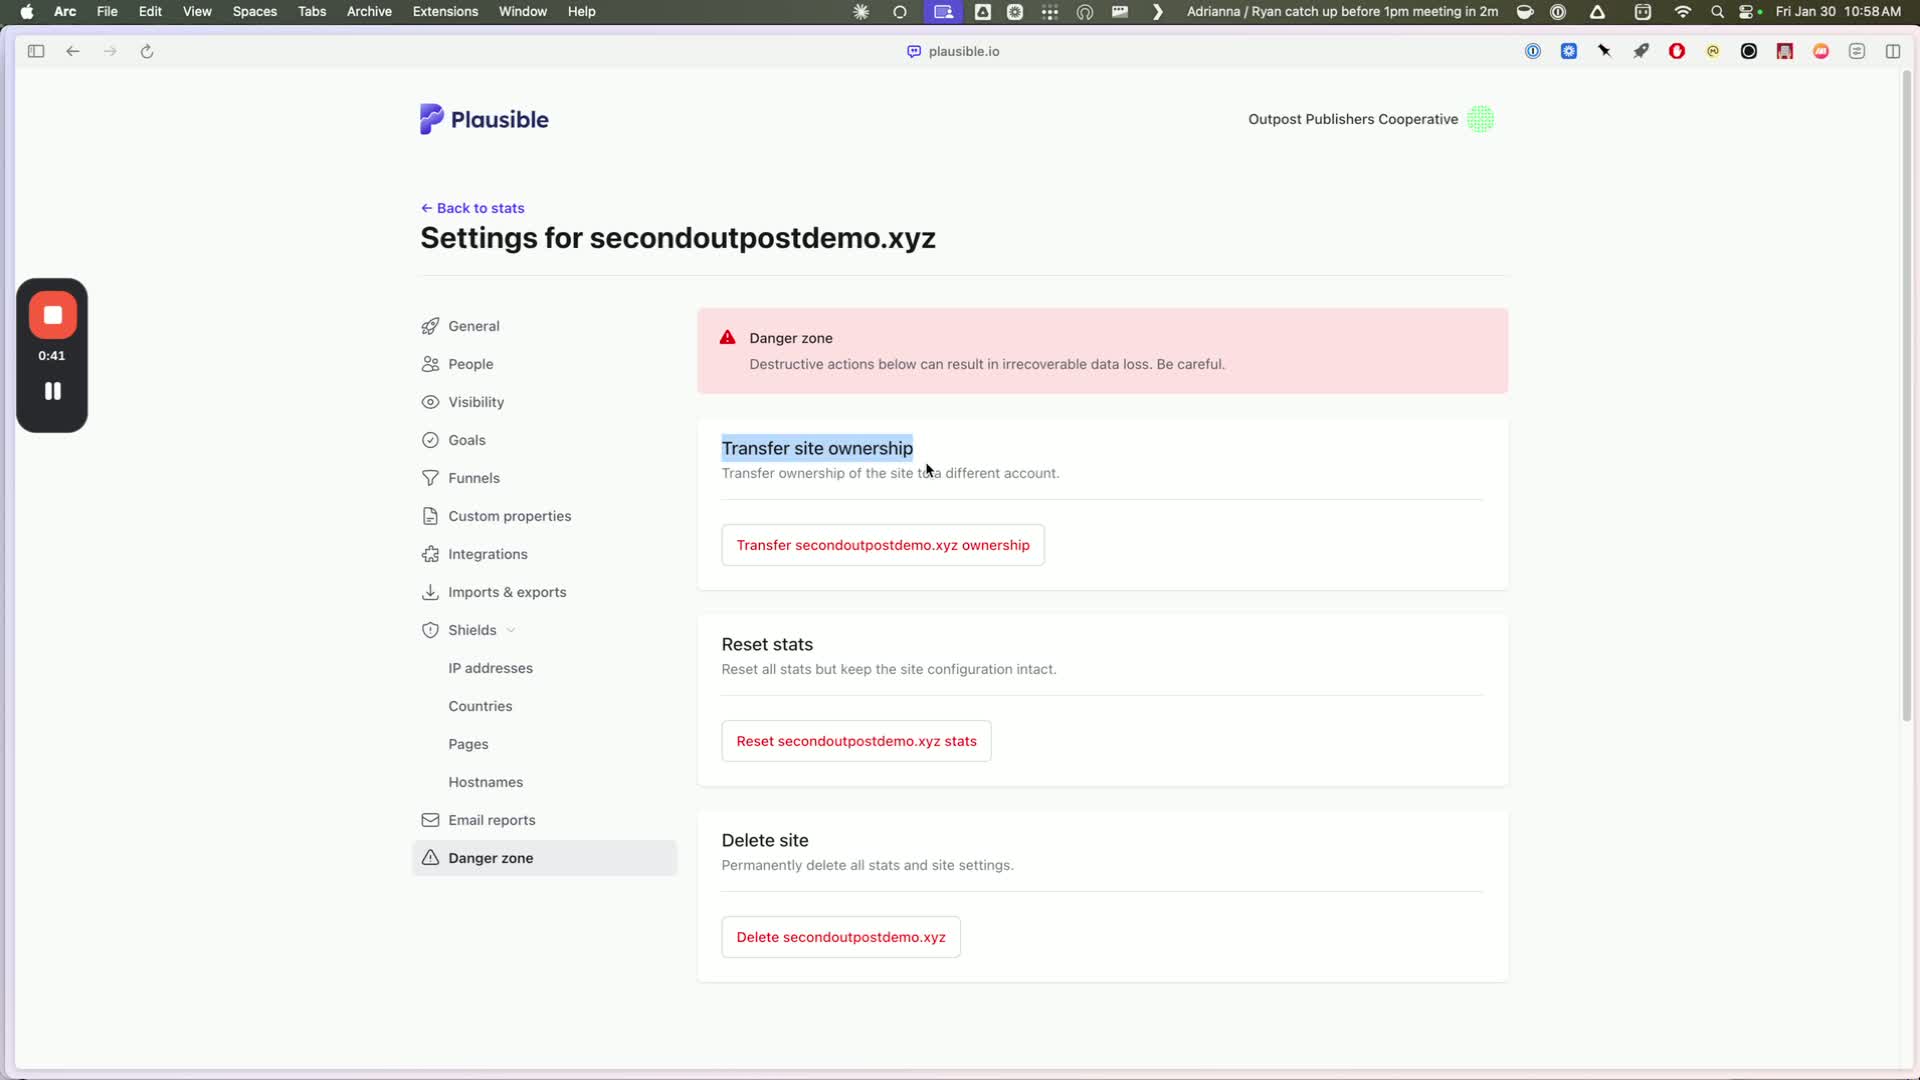Screen dimensions: 1920x1080
Task: Open the calendar meeting reminder in menu bar
Action: [x=1342, y=11]
